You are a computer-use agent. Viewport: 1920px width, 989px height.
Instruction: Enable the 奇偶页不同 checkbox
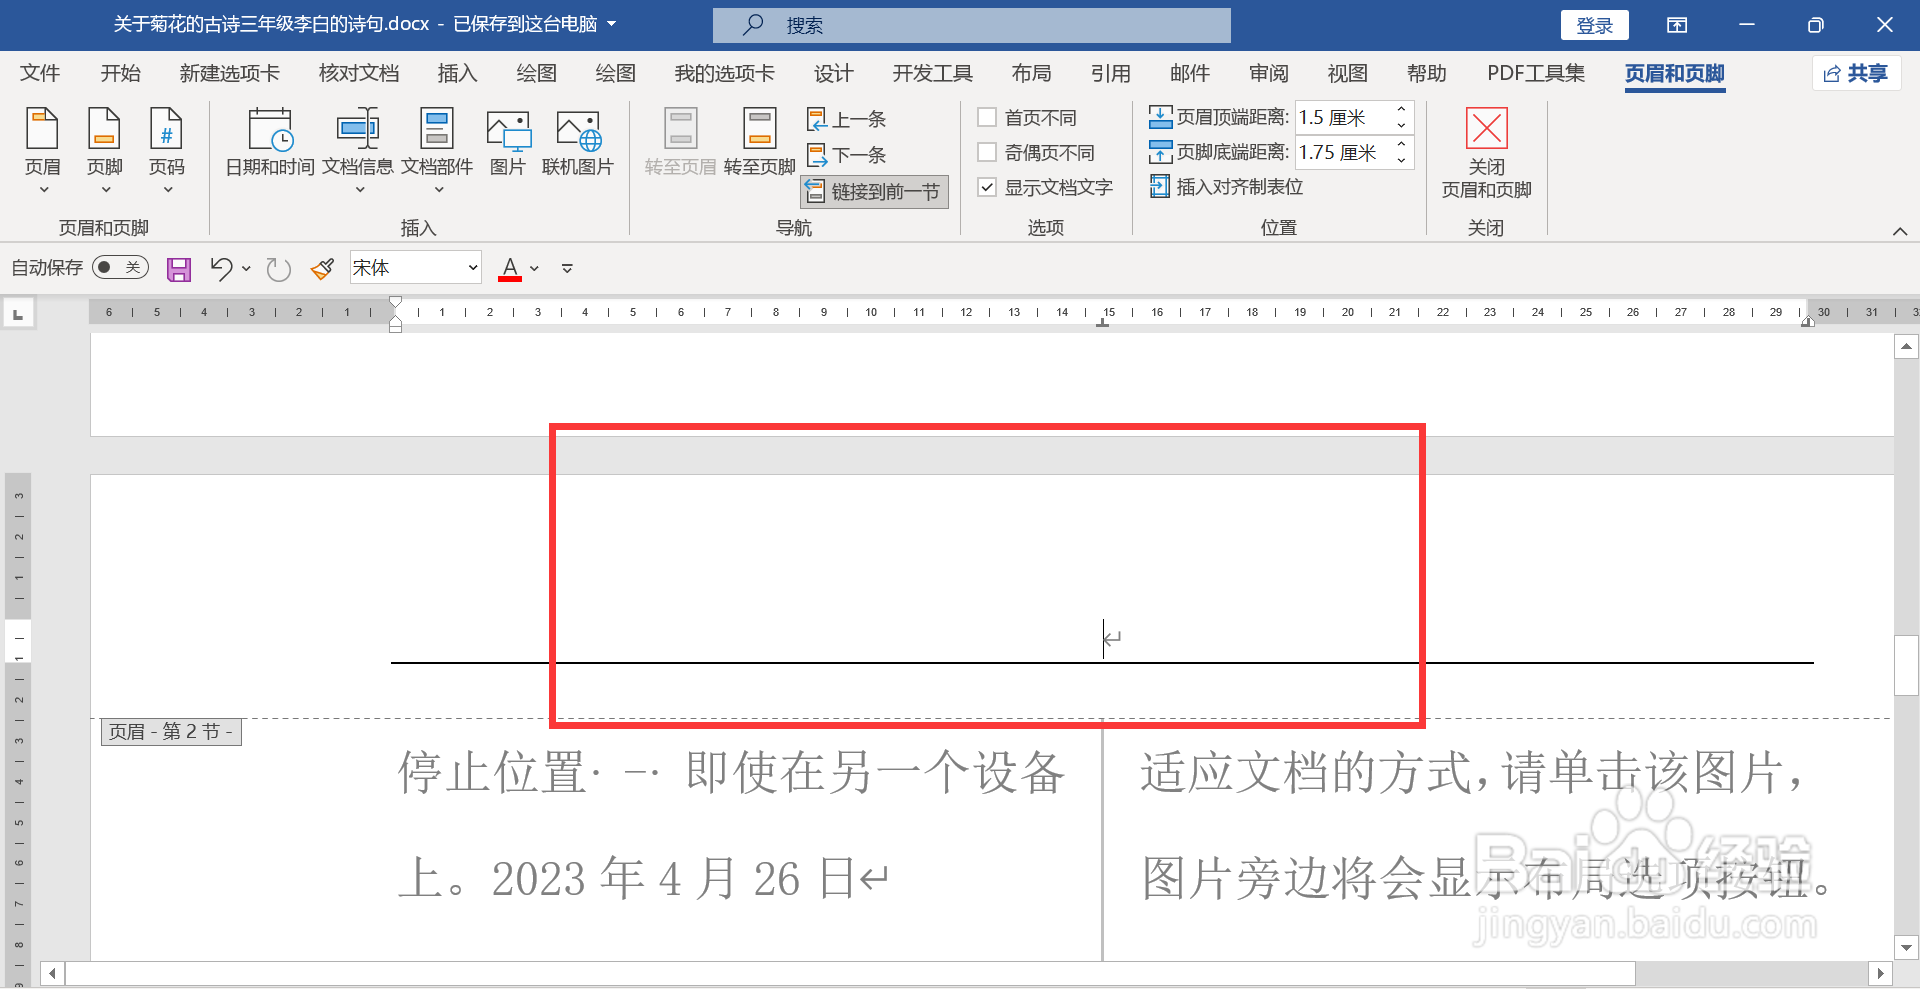[x=987, y=152]
